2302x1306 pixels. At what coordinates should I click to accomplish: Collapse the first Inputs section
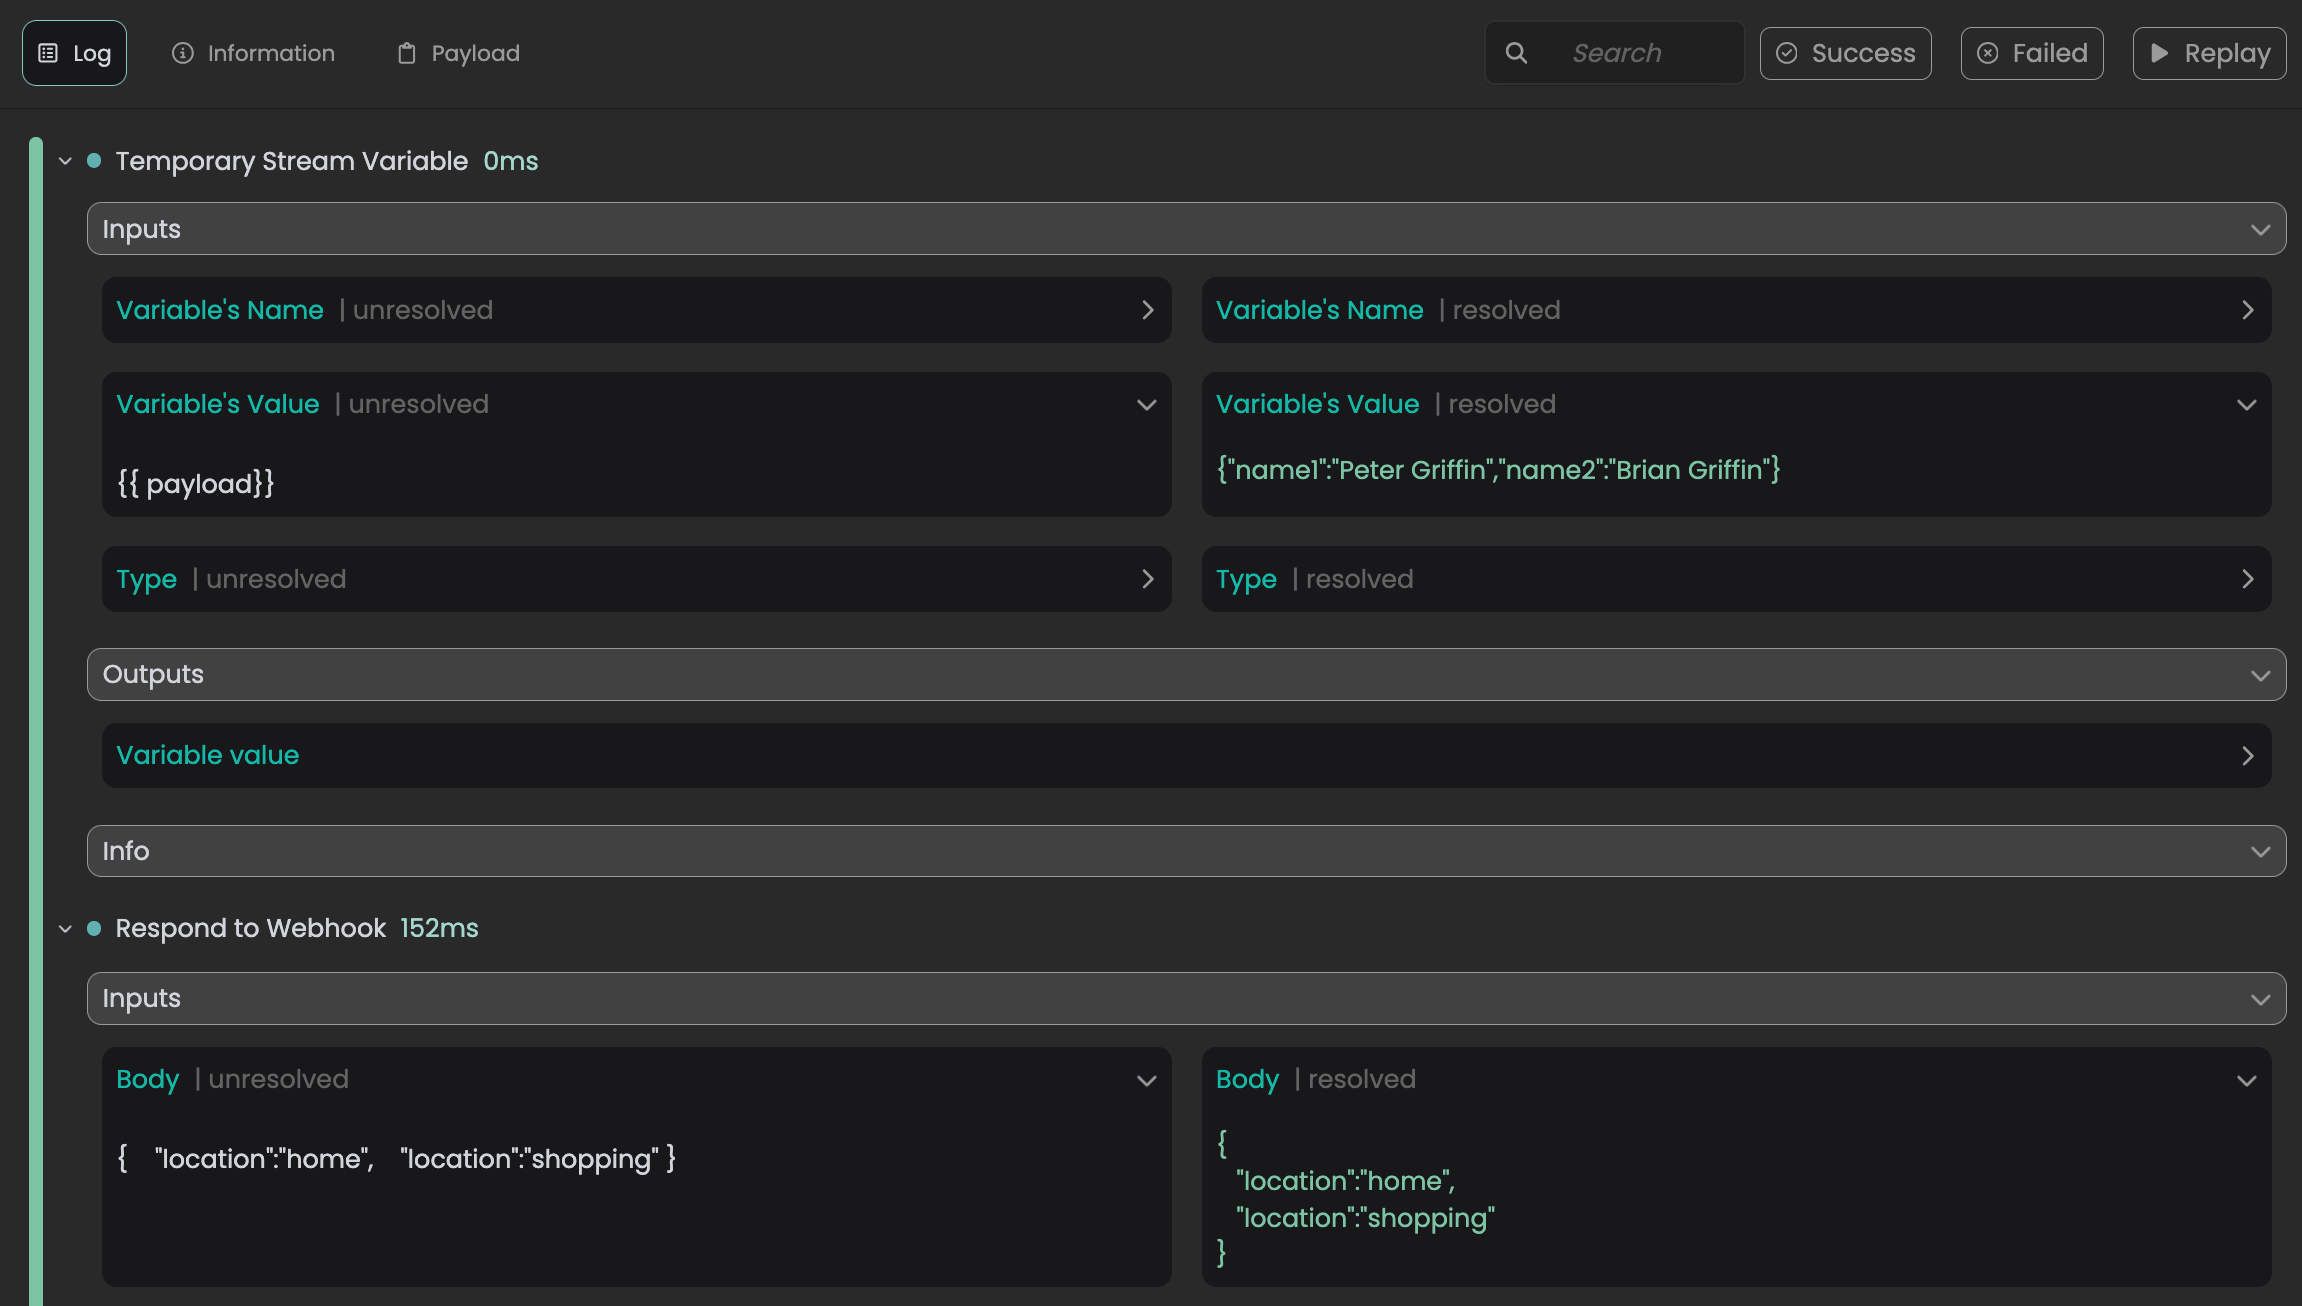[2259, 229]
